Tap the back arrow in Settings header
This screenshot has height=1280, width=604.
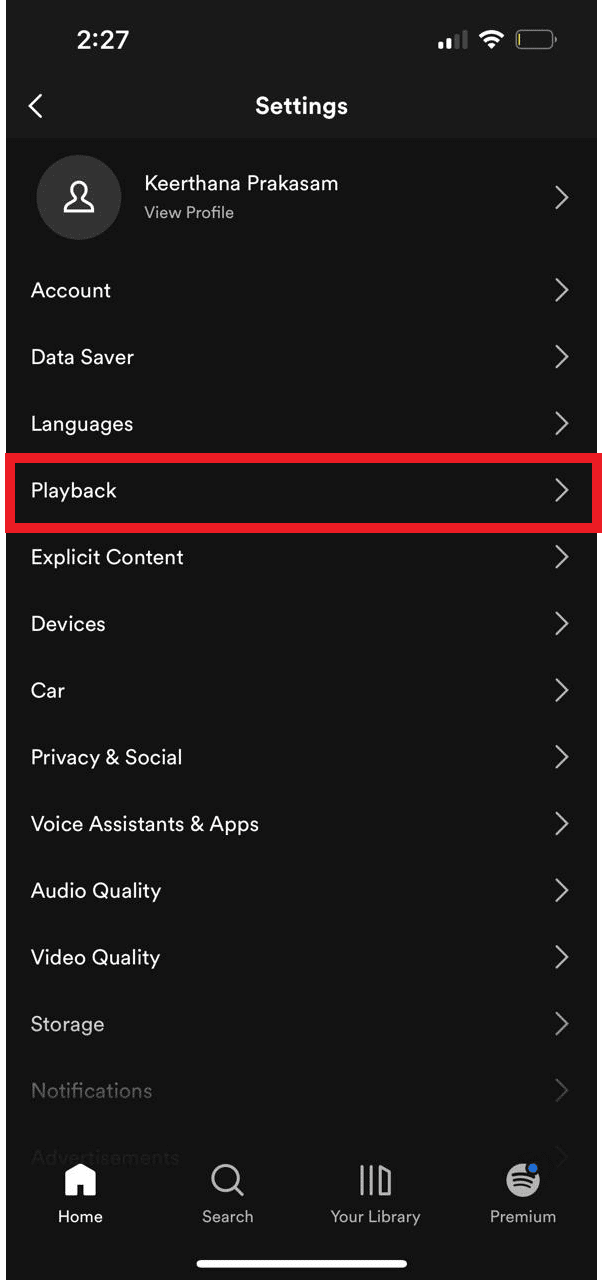pyautogui.click(x=36, y=106)
